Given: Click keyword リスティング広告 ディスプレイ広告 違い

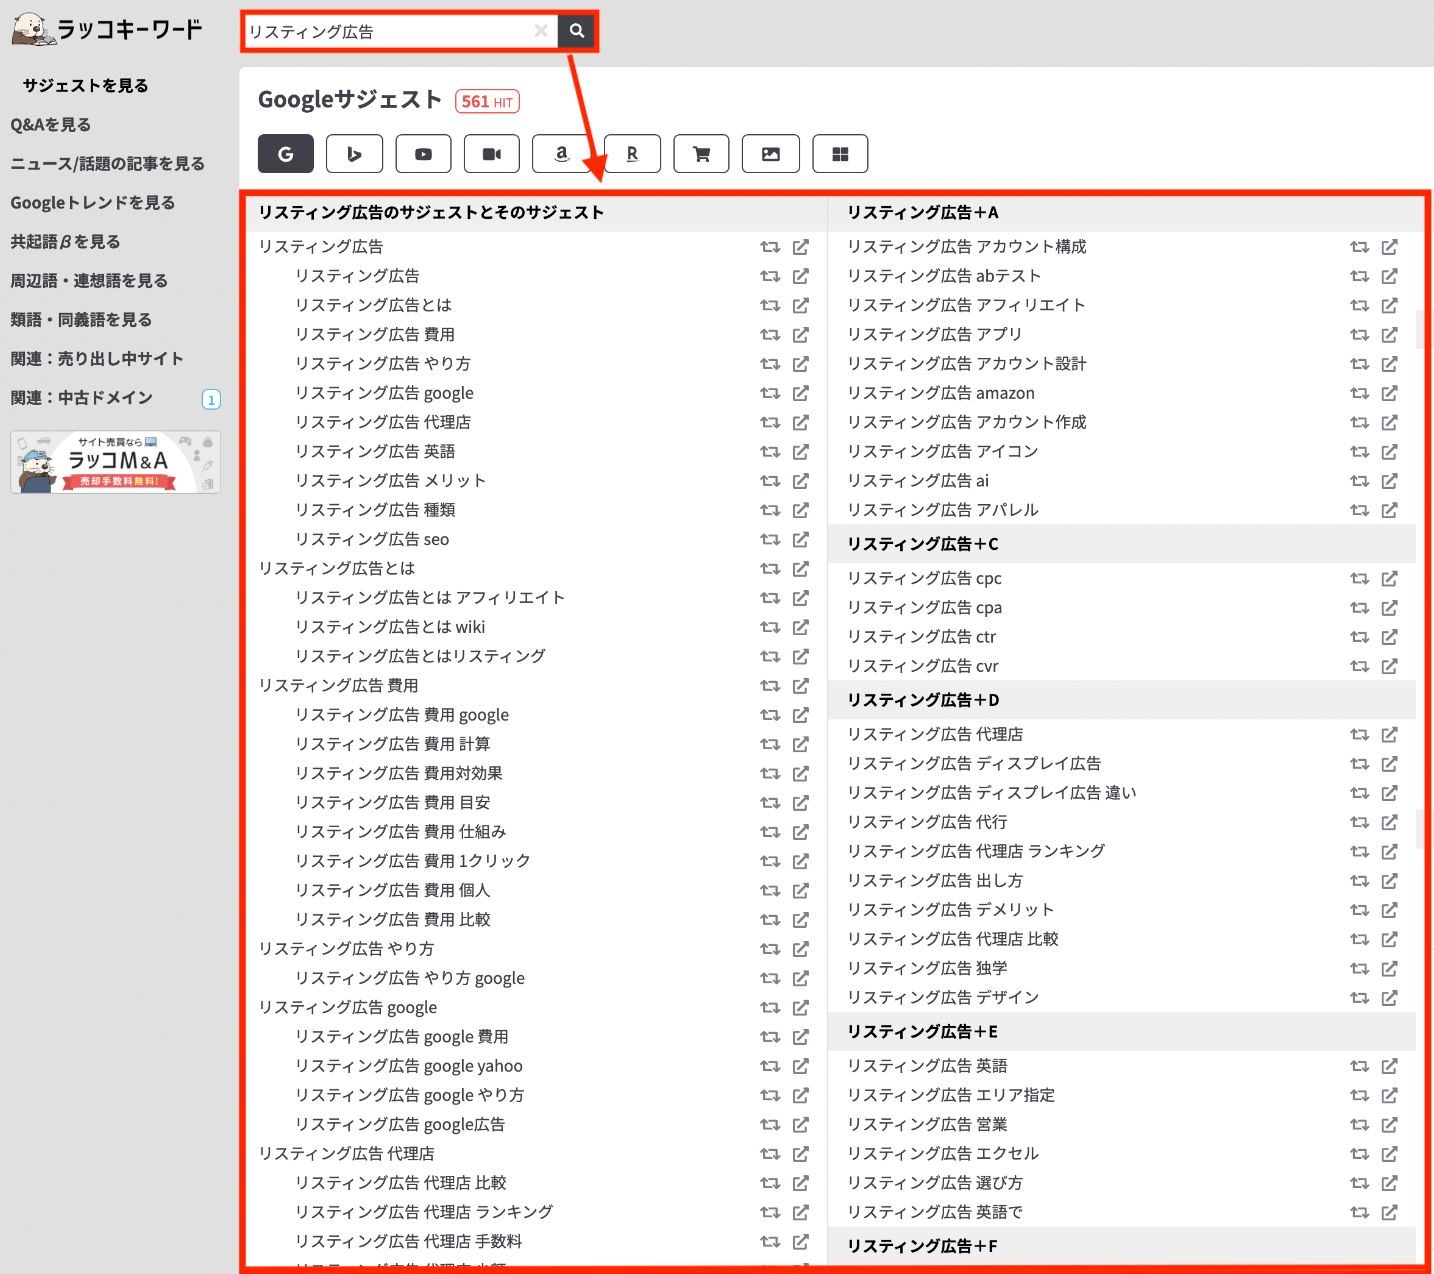Looking at the screenshot, I should point(992,793).
